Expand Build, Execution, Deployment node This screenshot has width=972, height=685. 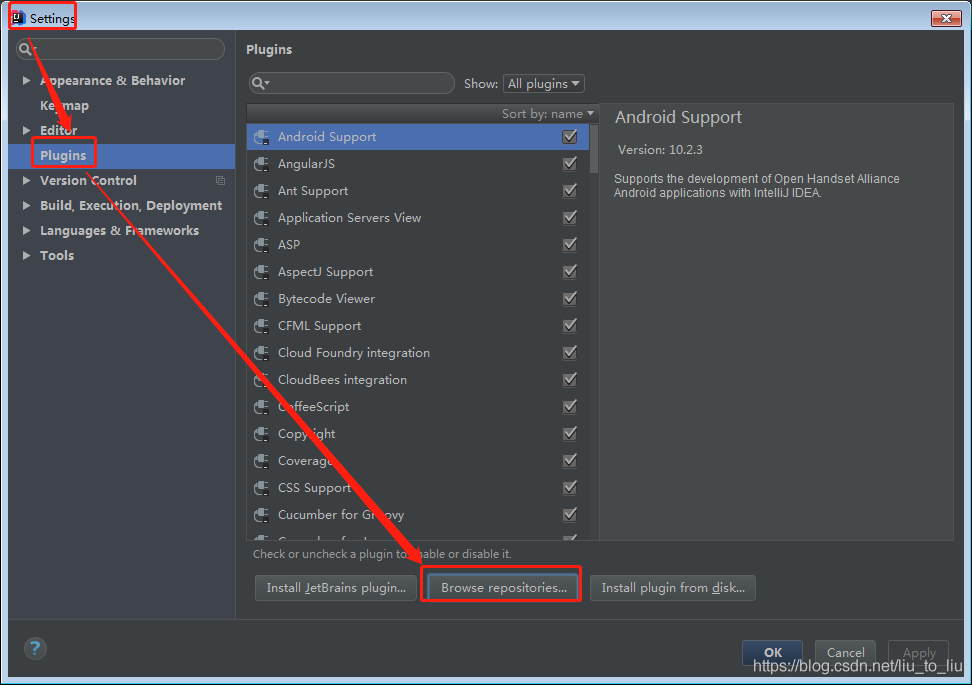click(x=26, y=205)
